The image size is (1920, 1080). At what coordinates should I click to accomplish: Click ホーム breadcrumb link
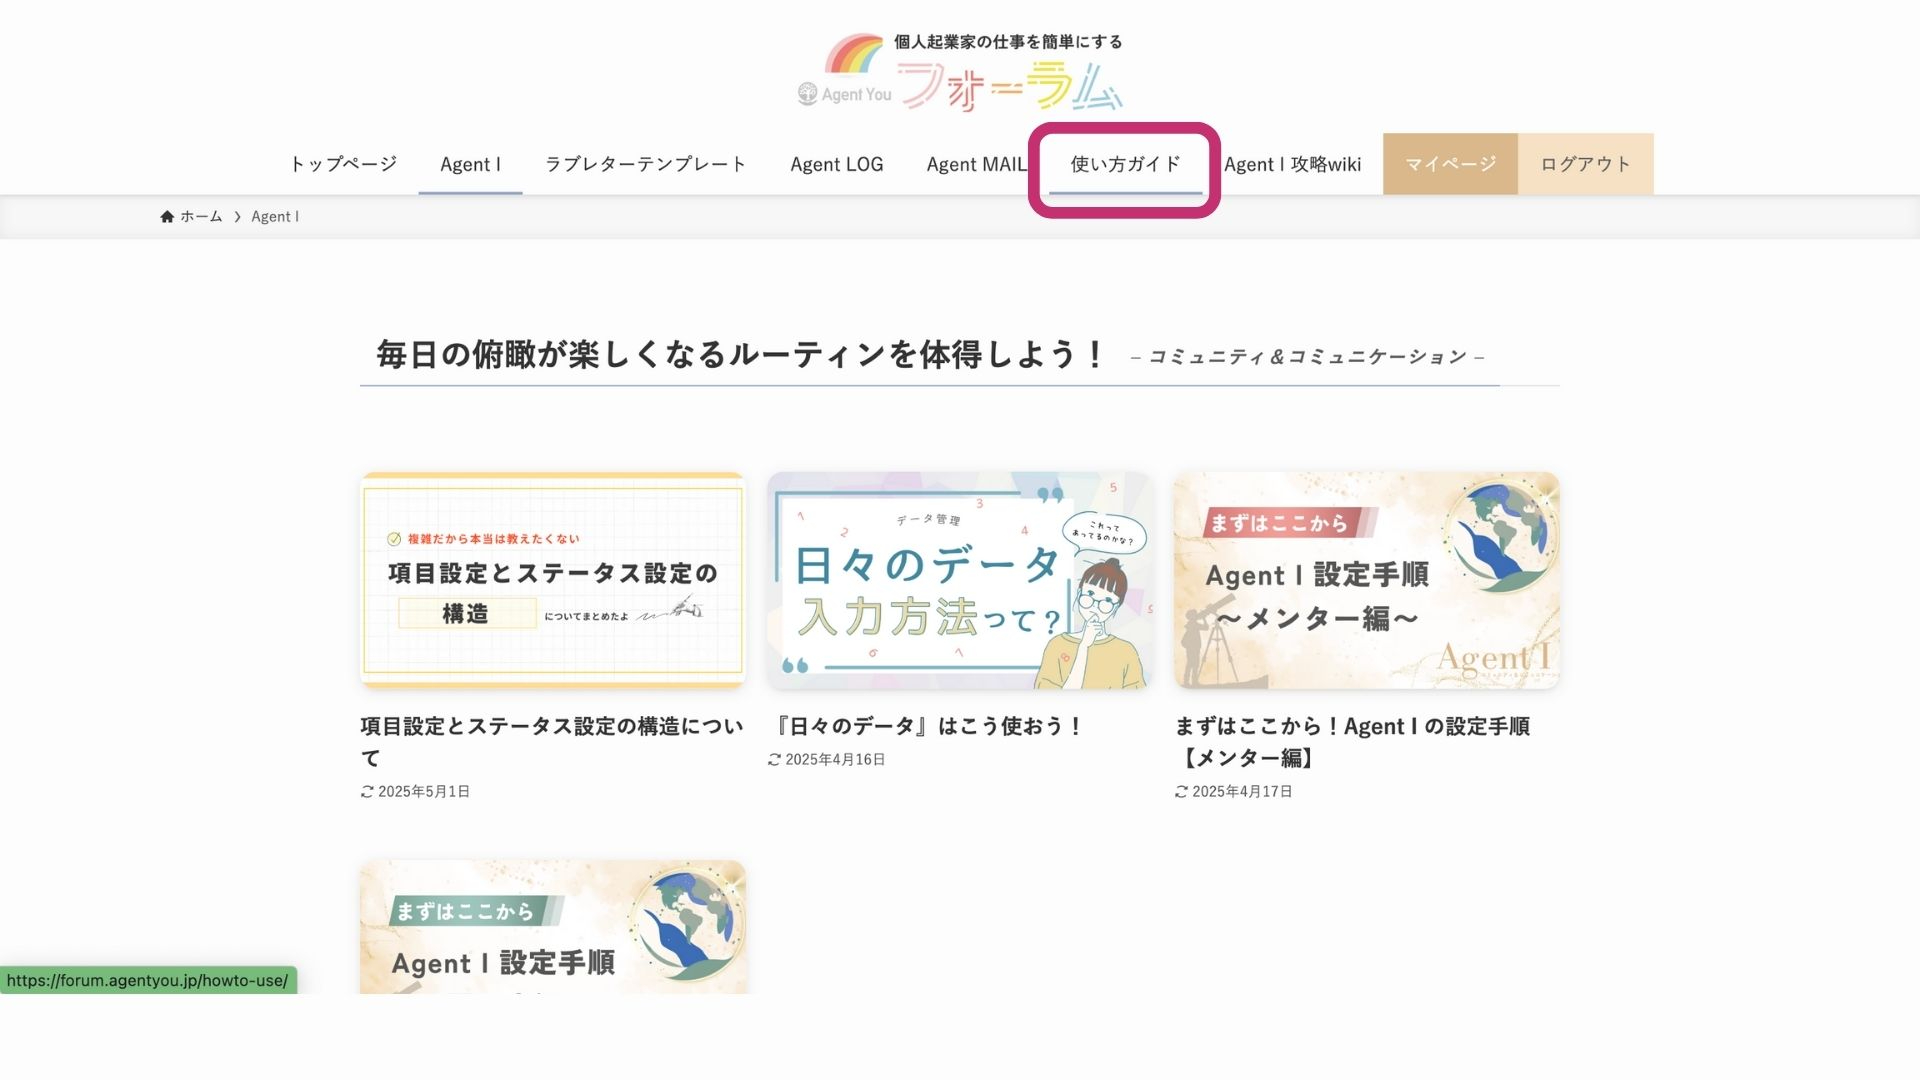point(201,217)
